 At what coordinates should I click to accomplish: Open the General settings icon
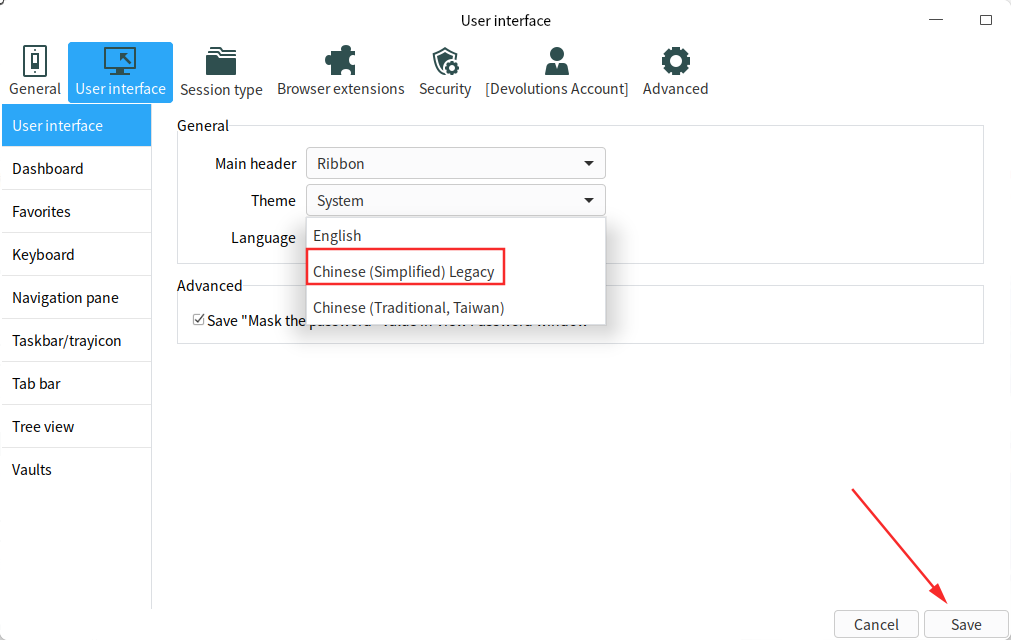click(x=35, y=62)
